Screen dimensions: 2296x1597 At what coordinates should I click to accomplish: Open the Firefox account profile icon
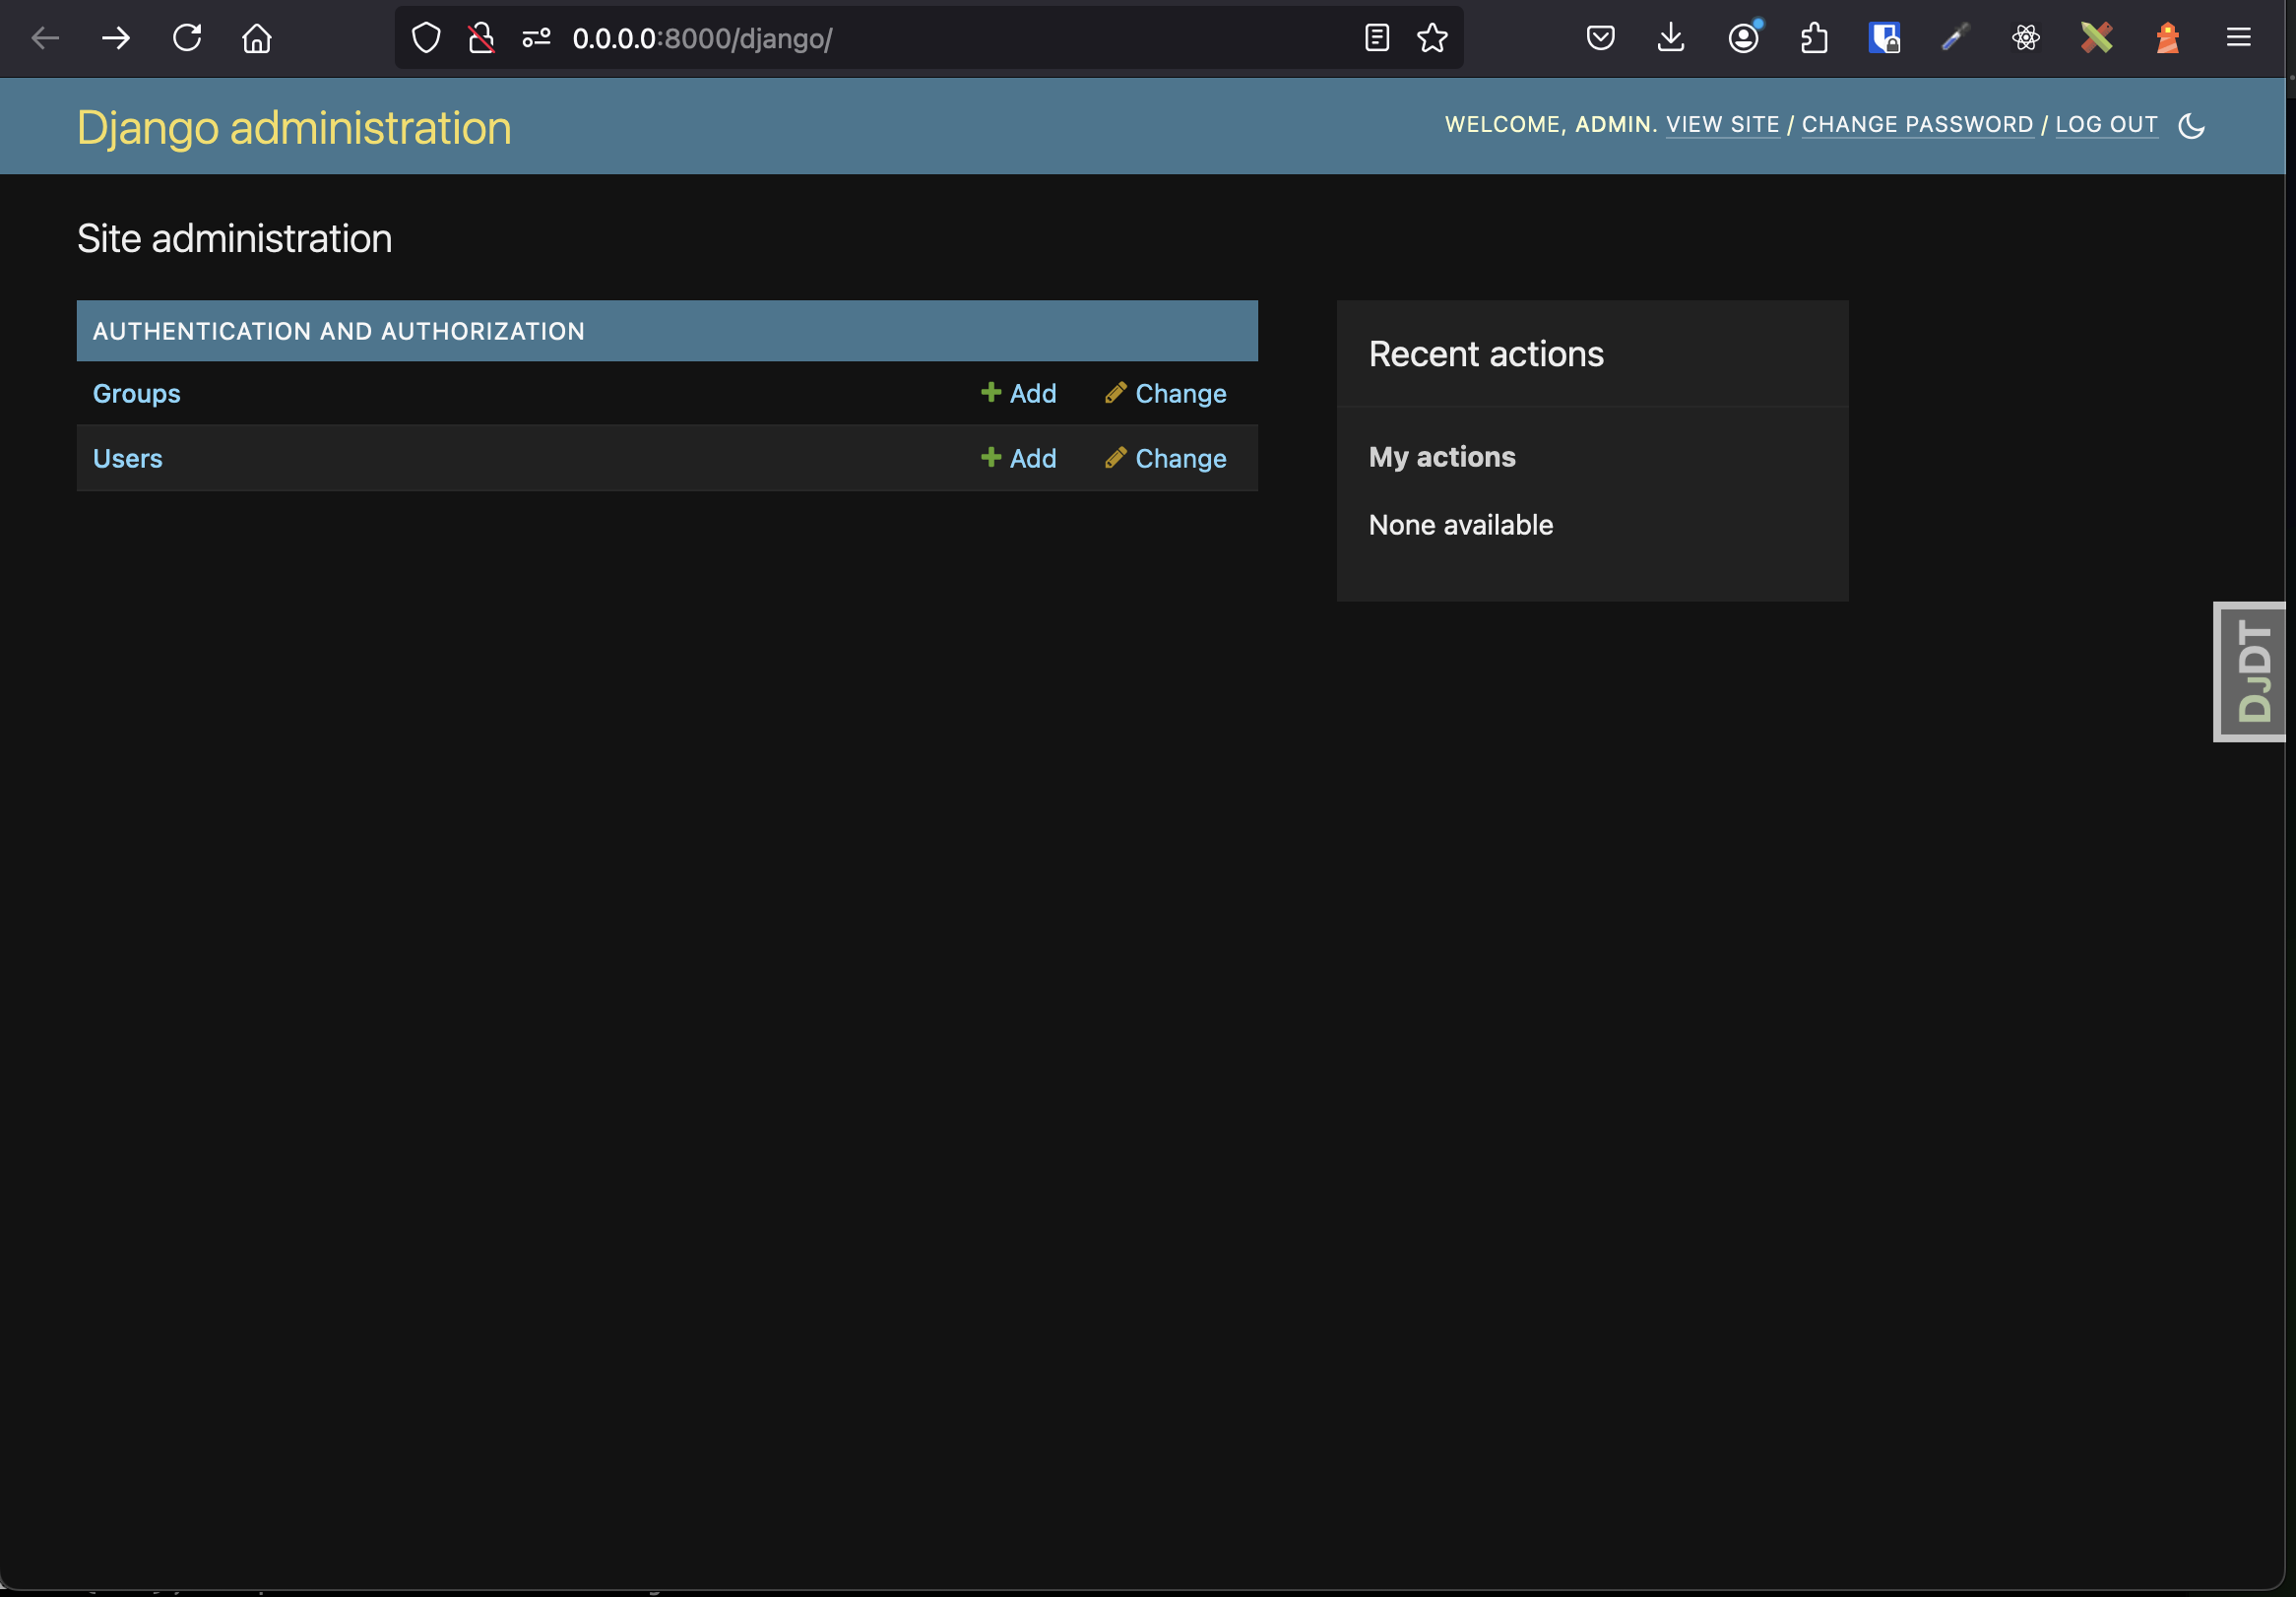[x=1743, y=38]
